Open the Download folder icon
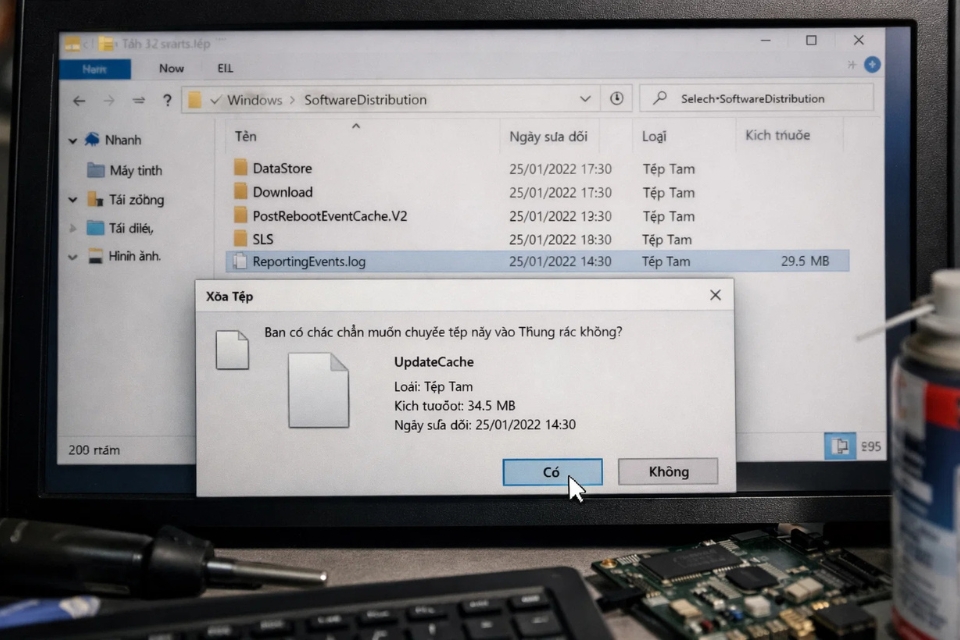The height and width of the screenshot is (640, 960). (x=241, y=192)
